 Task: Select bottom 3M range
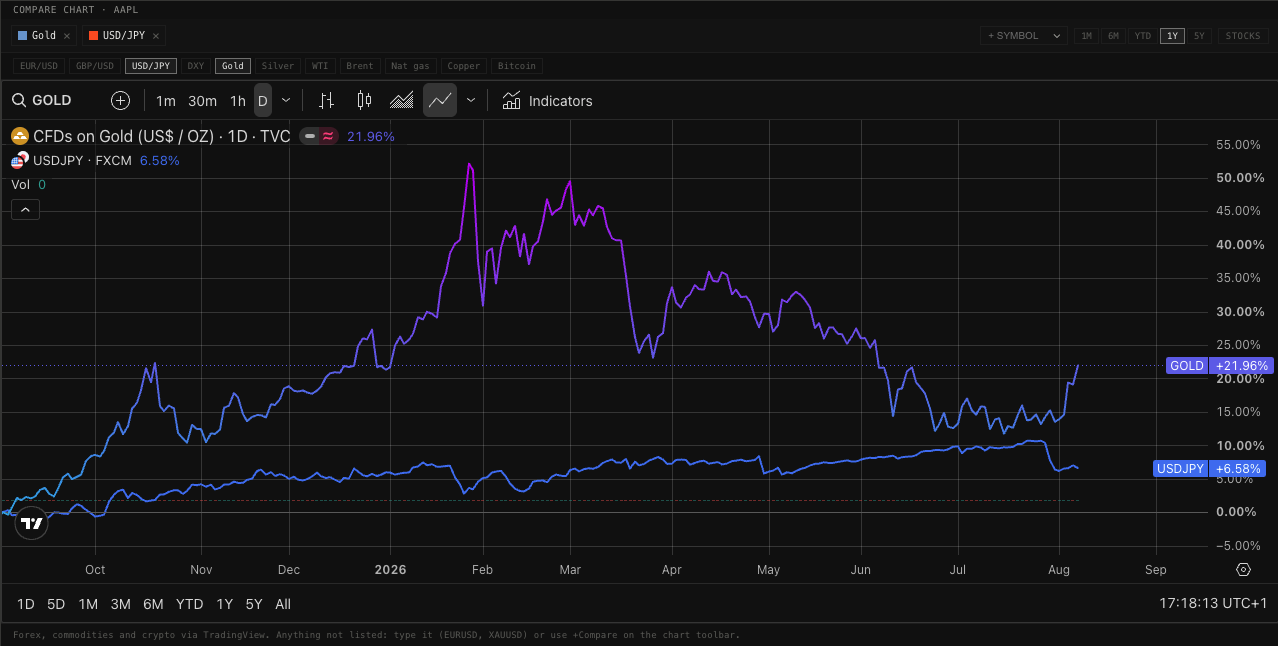click(121, 604)
